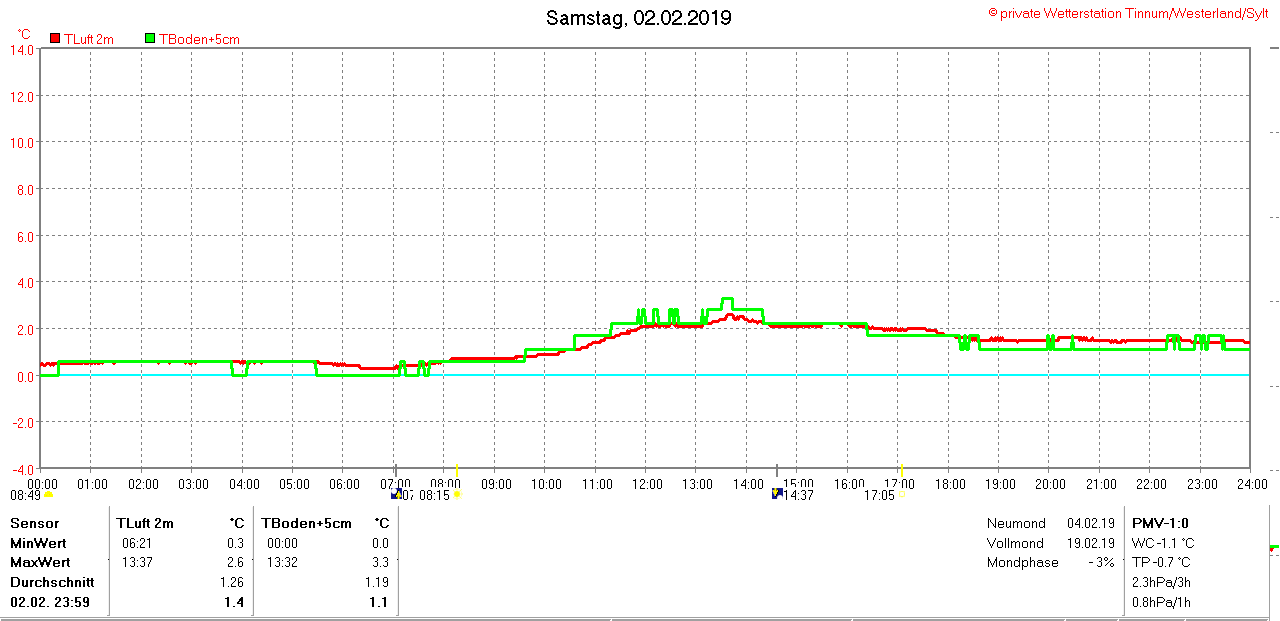Click the private Wetterstation Tinnum copyright text

[x=1128, y=13]
